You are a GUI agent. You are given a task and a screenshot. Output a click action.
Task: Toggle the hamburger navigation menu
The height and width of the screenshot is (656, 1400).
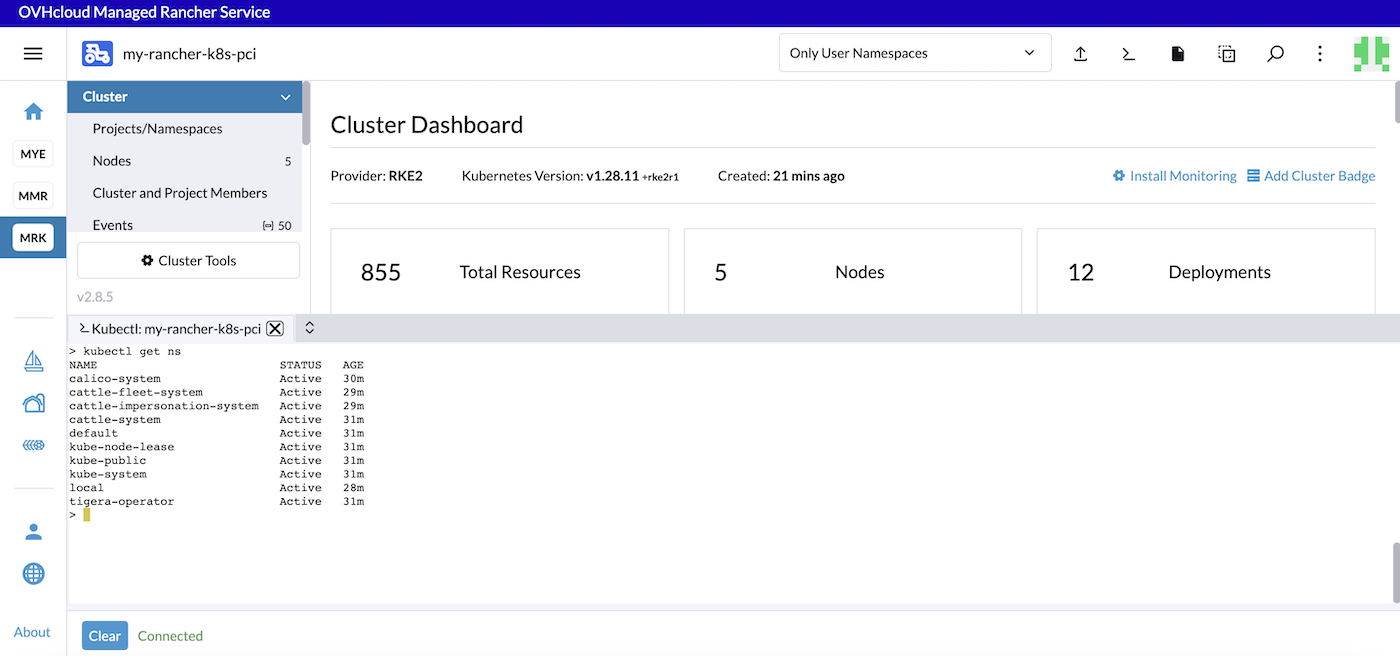[33, 53]
